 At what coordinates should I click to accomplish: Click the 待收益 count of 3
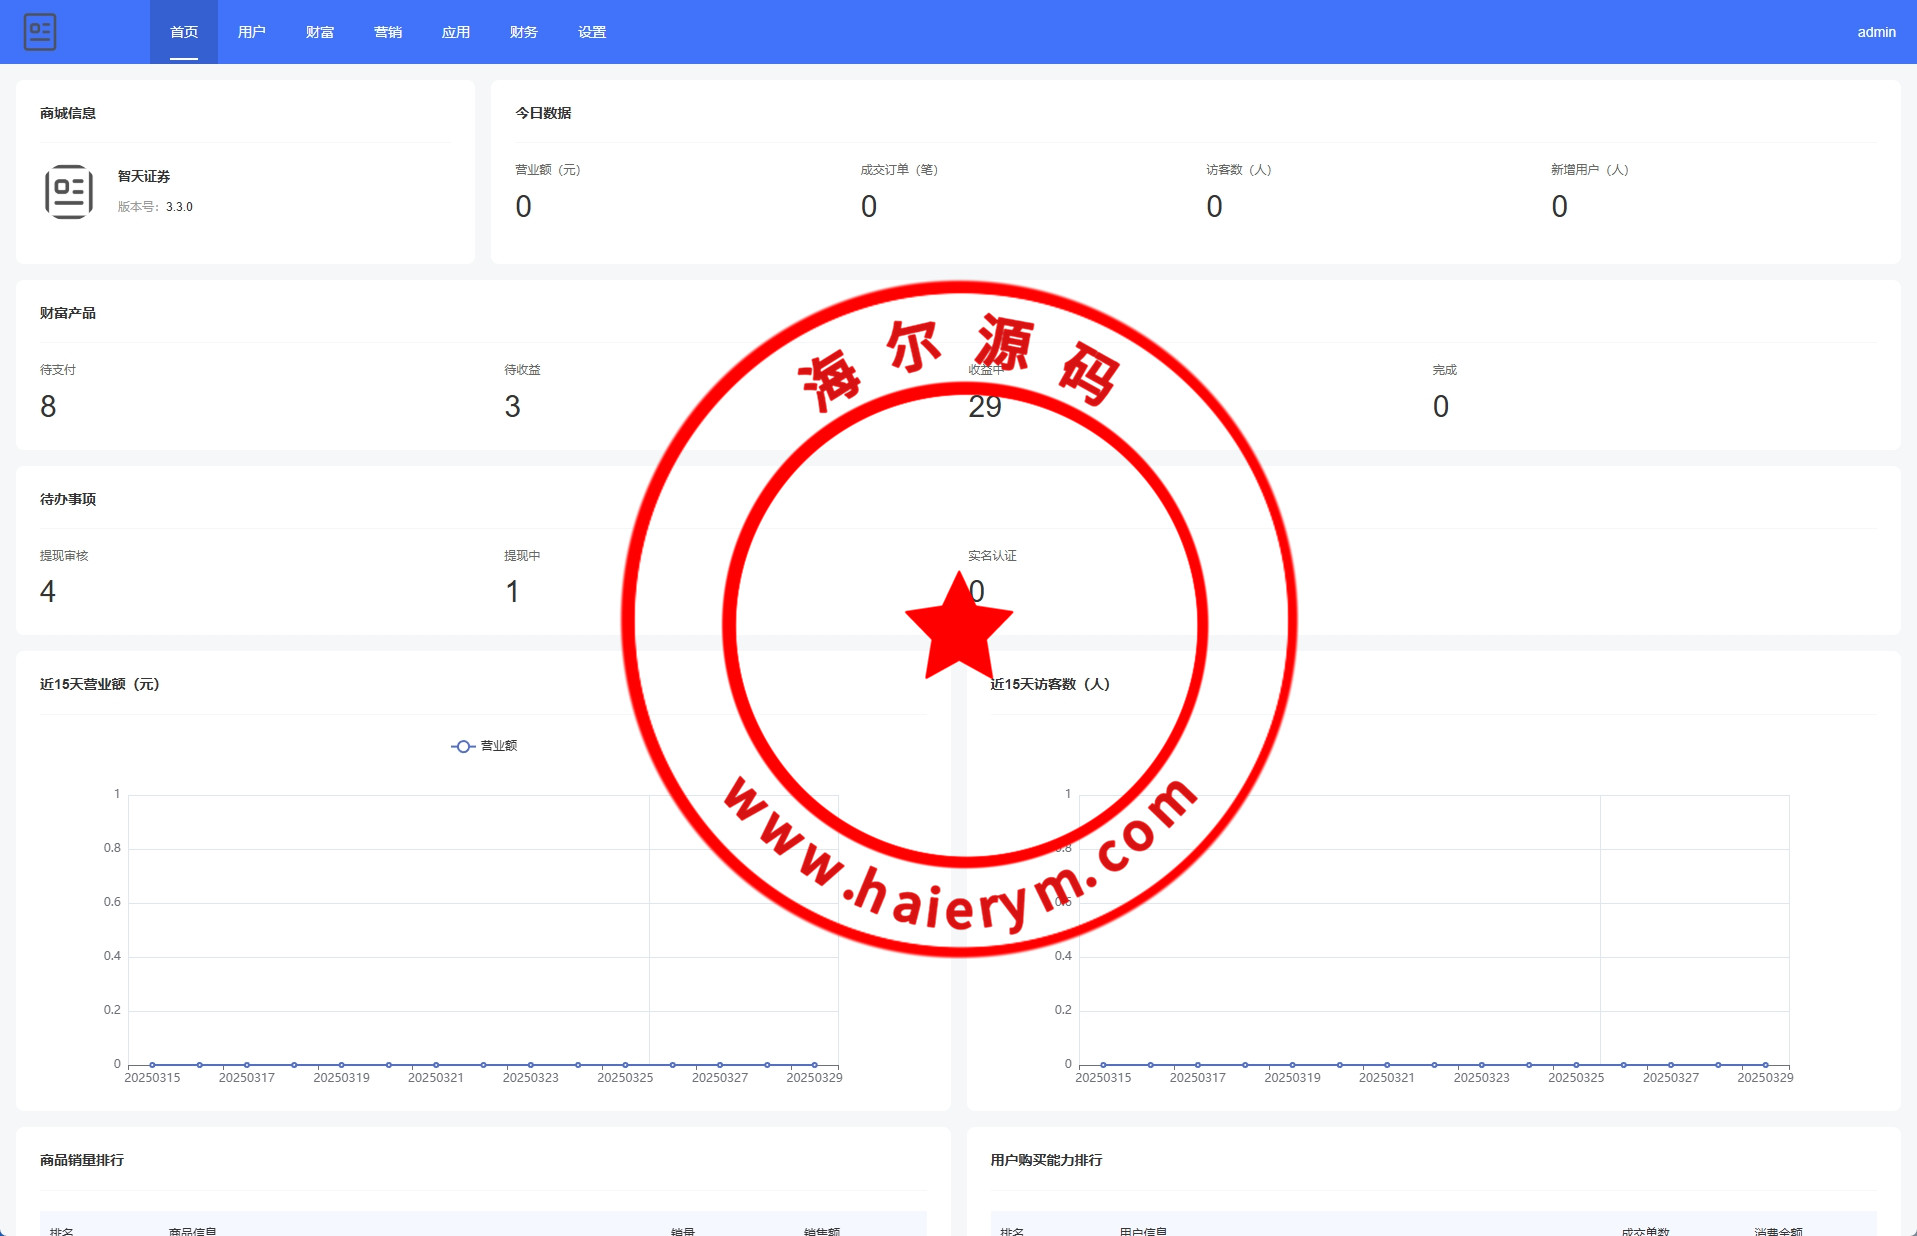point(512,406)
